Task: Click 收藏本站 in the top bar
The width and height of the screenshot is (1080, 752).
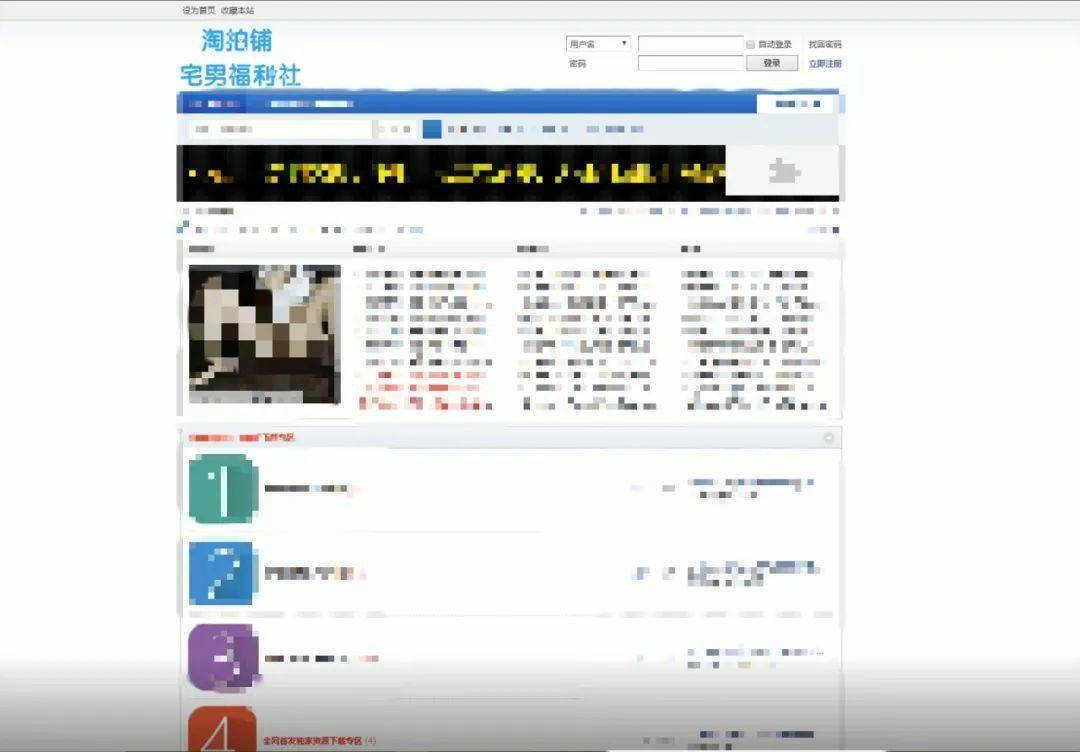Action: [237, 9]
